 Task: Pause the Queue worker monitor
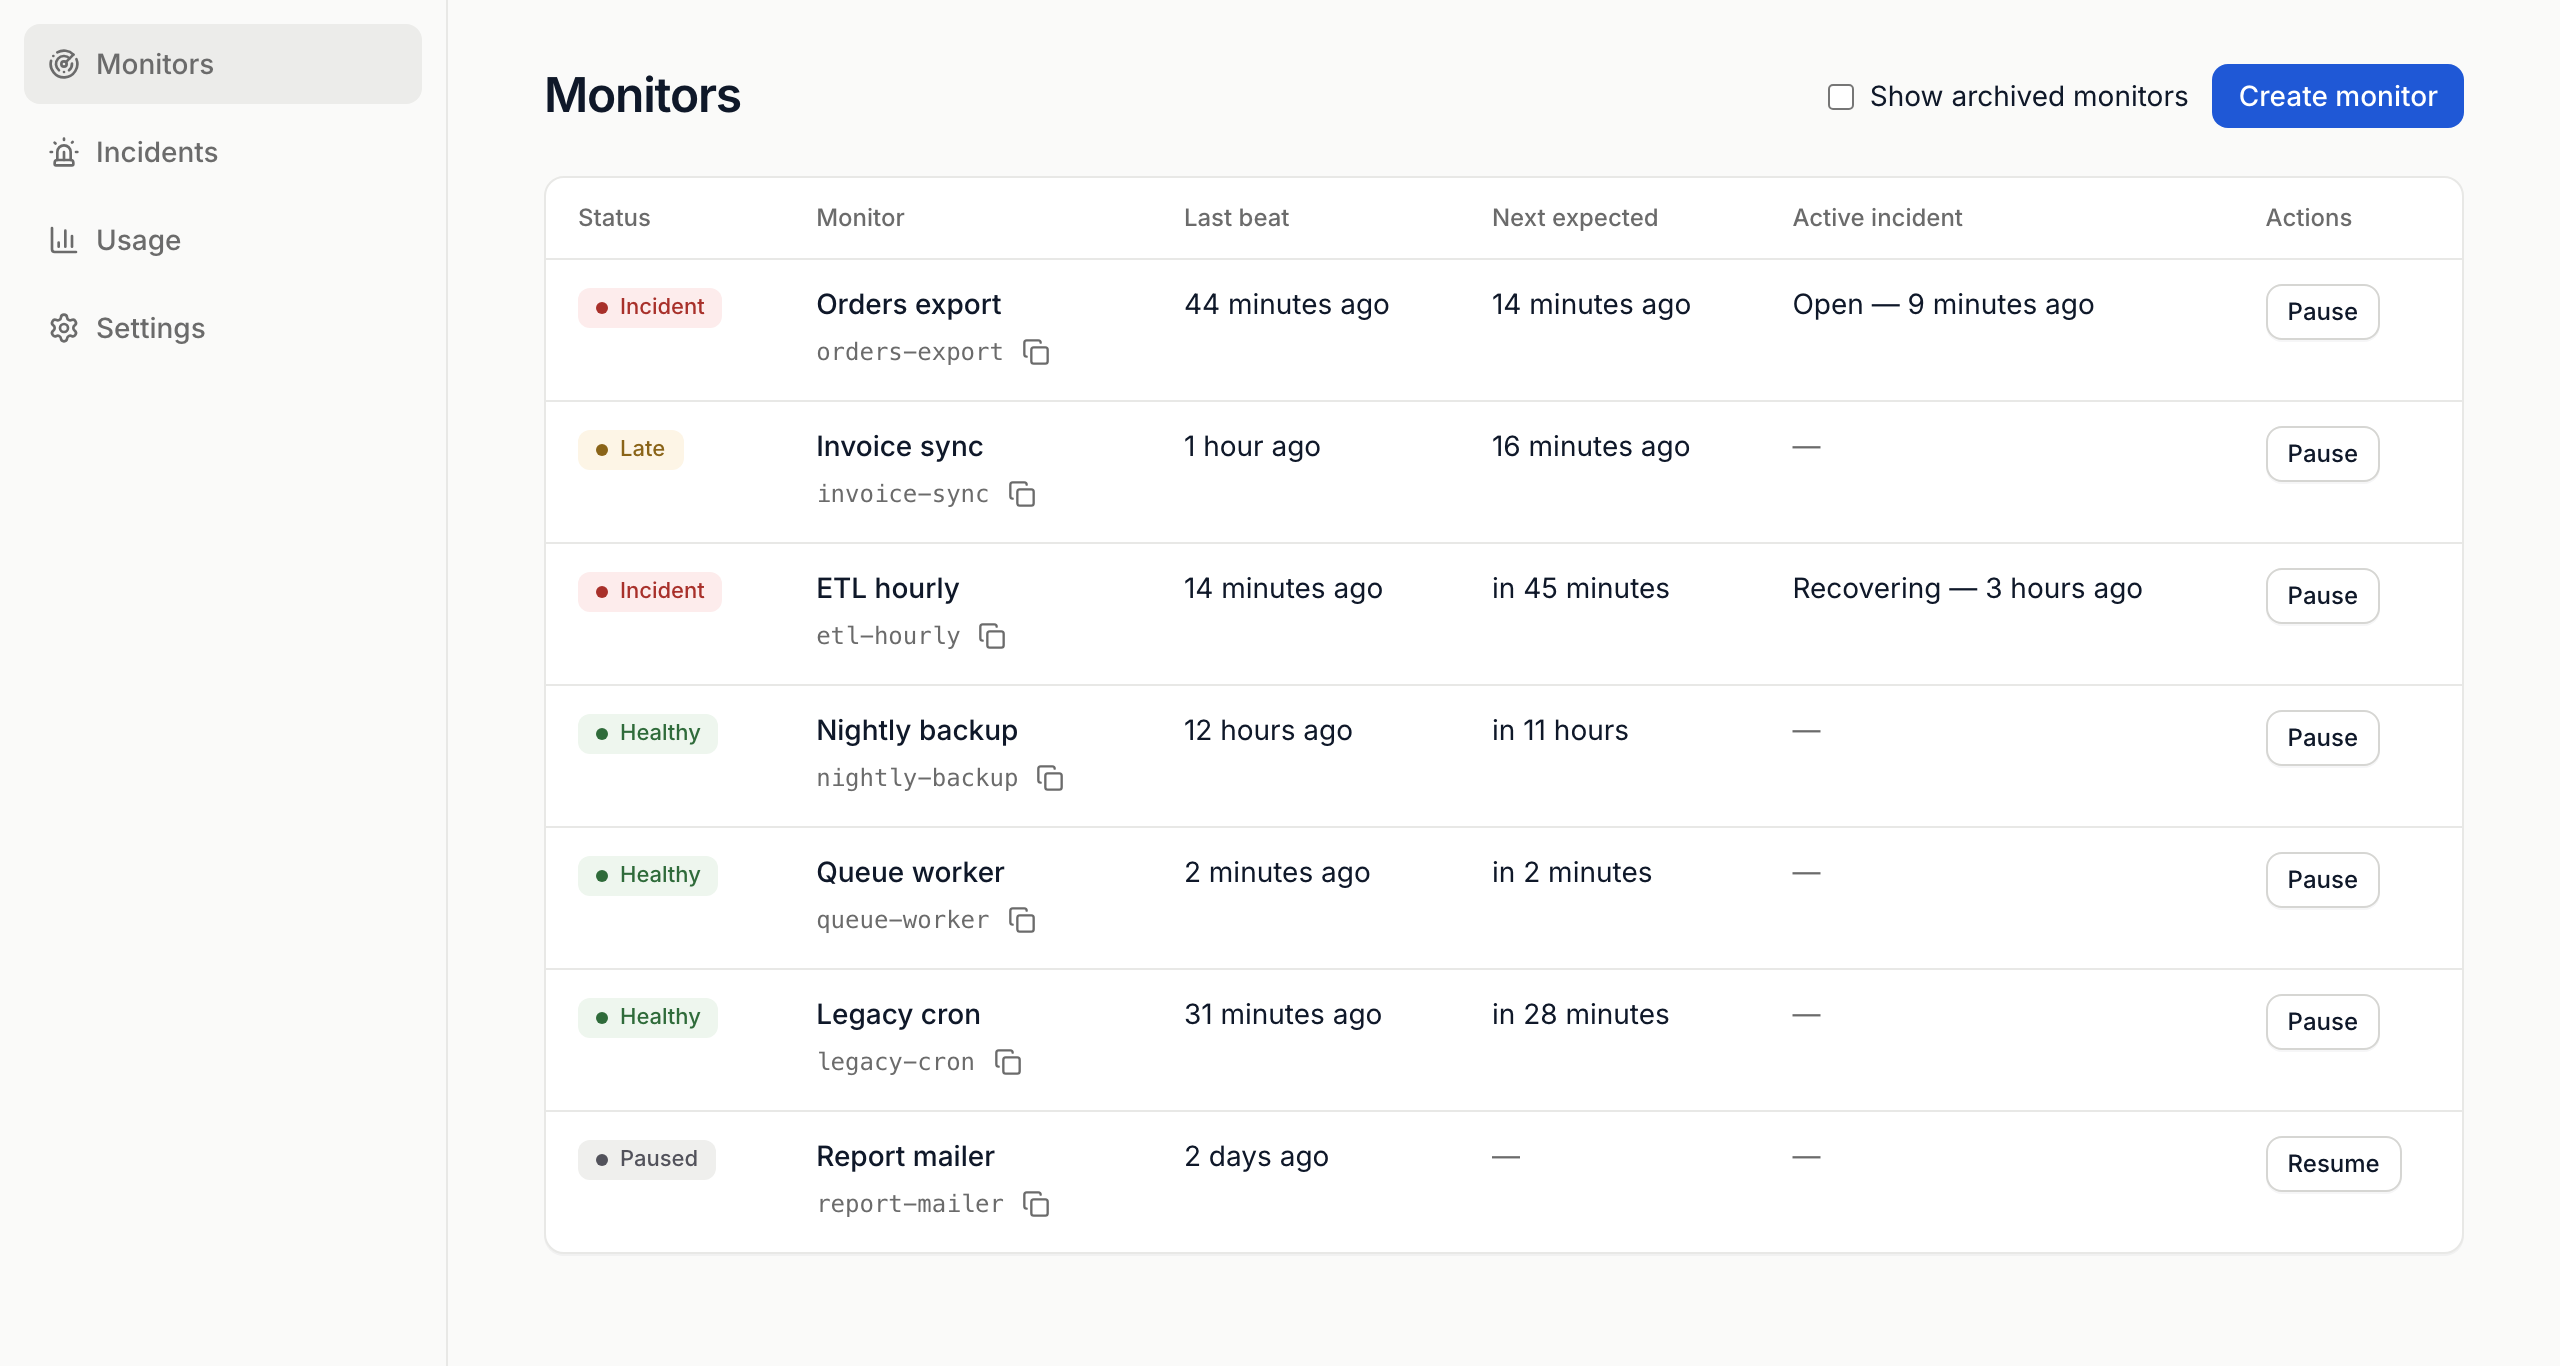pyautogui.click(x=2322, y=880)
